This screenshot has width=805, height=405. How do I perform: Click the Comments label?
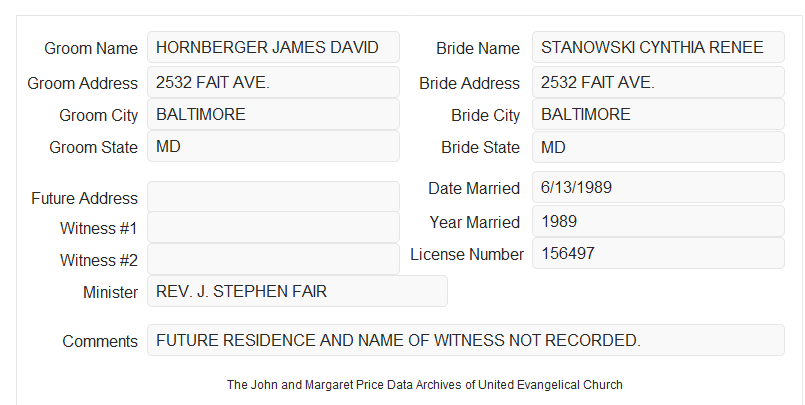pyautogui.click(x=100, y=341)
